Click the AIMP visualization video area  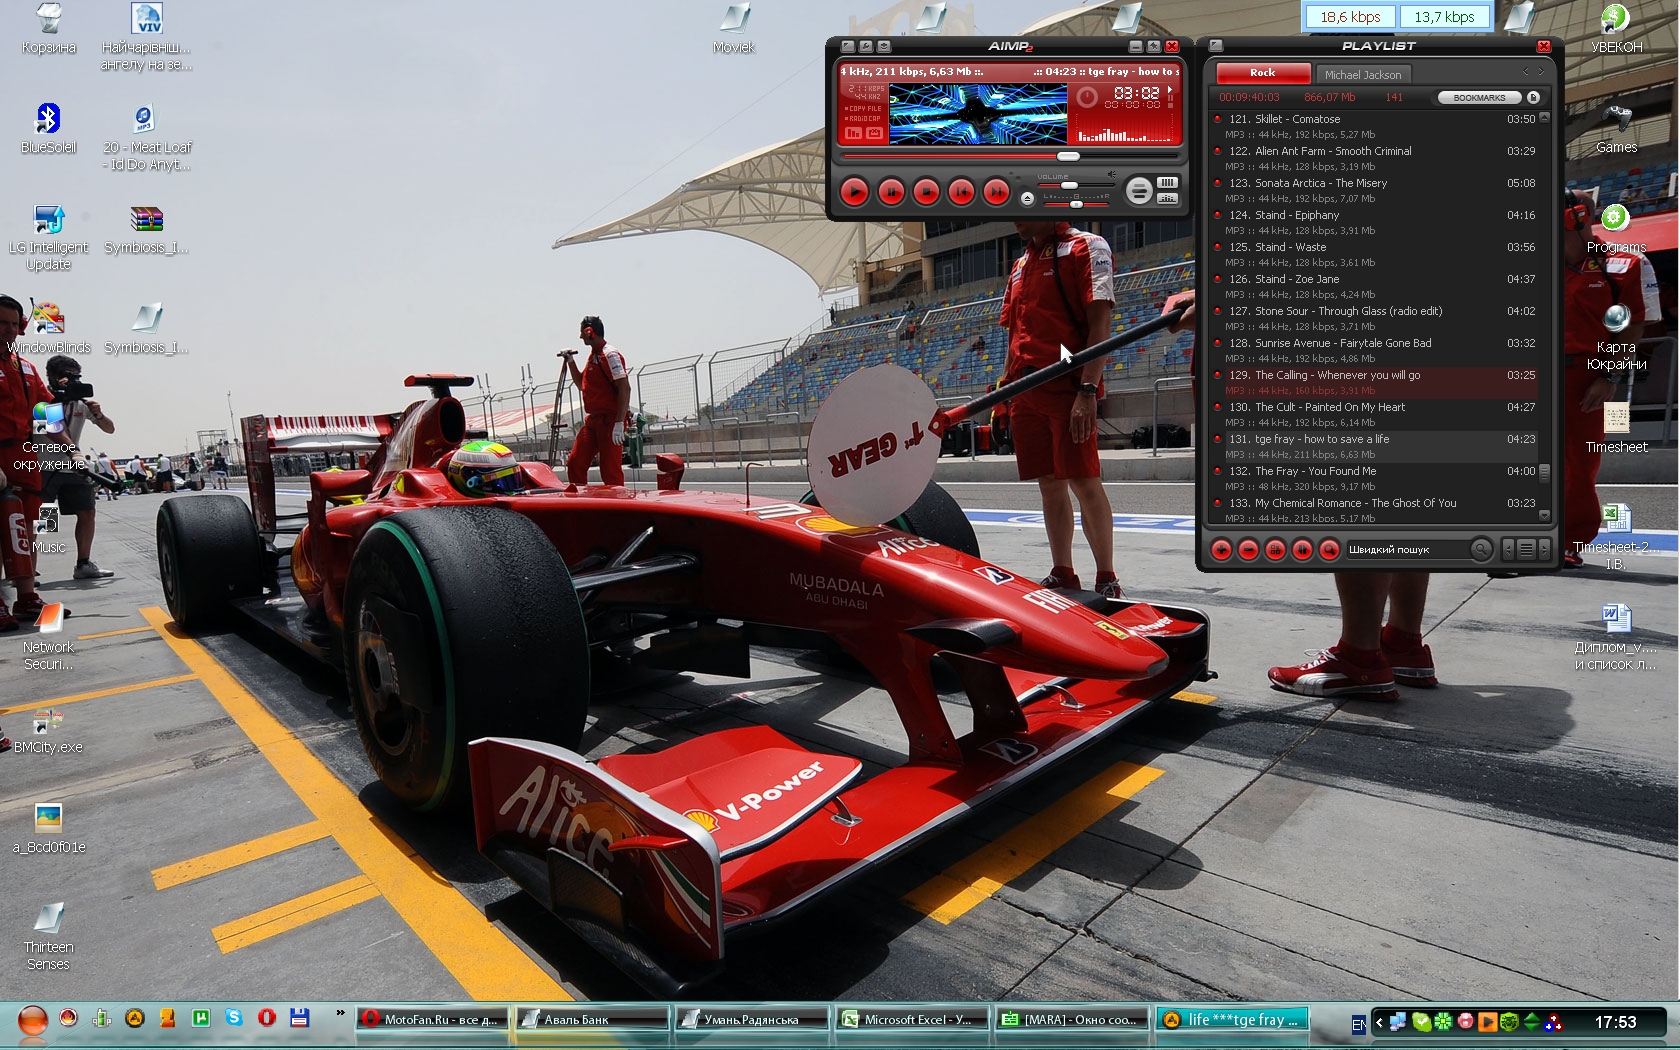coord(978,113)
